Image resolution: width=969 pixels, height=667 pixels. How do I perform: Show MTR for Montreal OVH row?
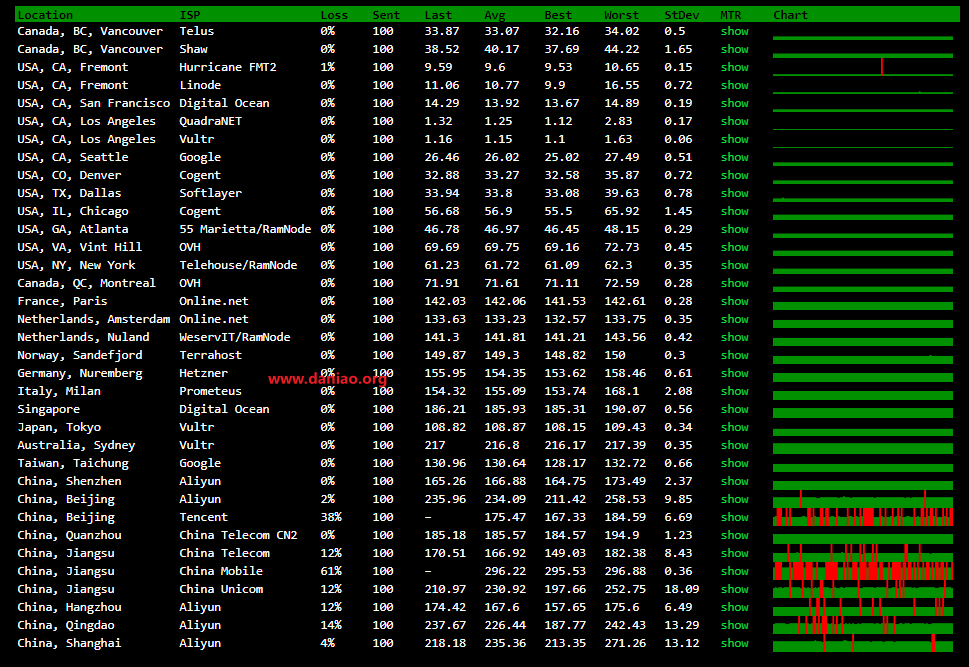(x=734, y=283)
